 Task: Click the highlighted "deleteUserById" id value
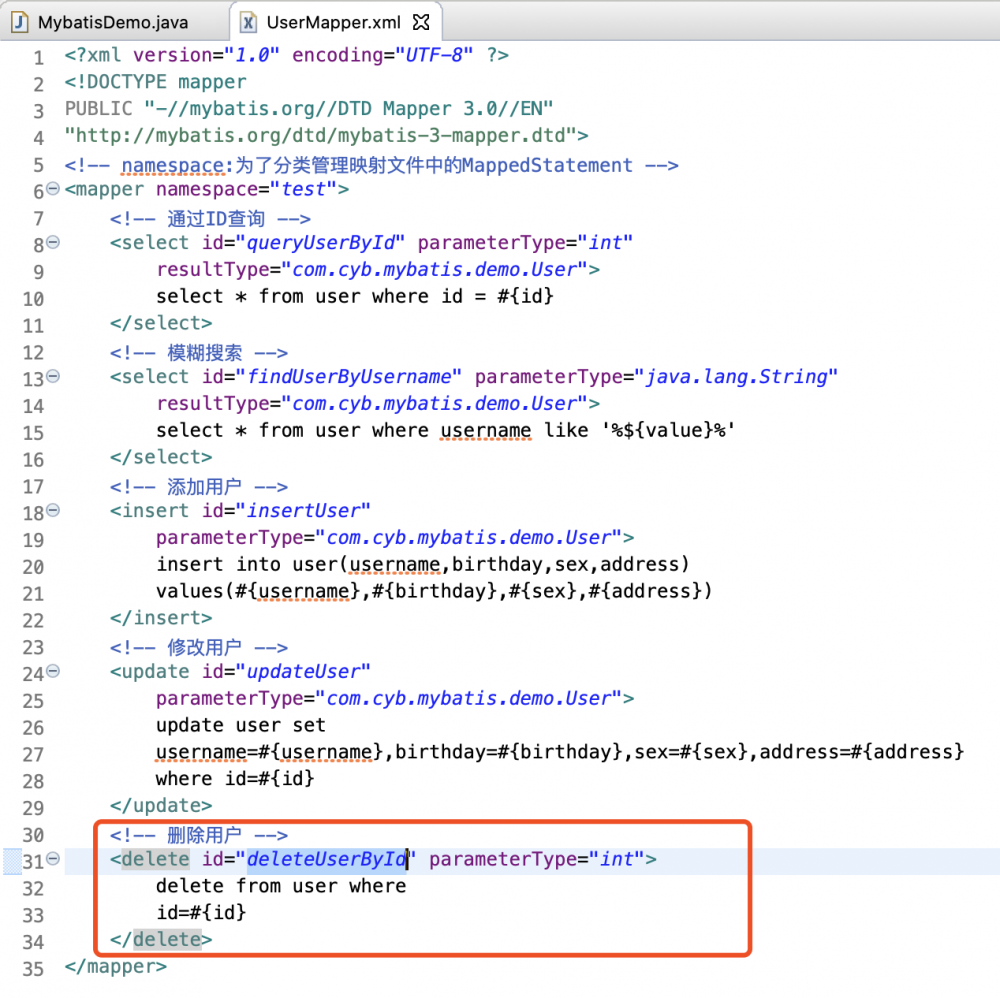click(327, 859)
